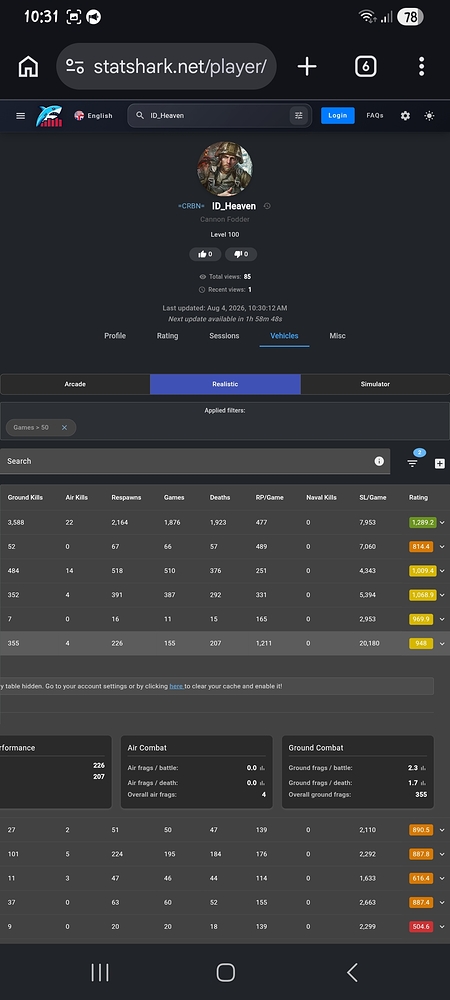Viewport: 450px width, 1000px height.
Task: Click the blue Login button
Action: tap(338, 115)
